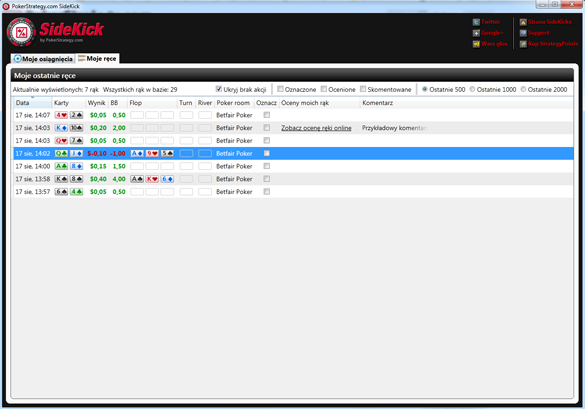This screenshot has height=409, width=585.
Task: Open the Twitter icon link
Action: coord(476,22)
